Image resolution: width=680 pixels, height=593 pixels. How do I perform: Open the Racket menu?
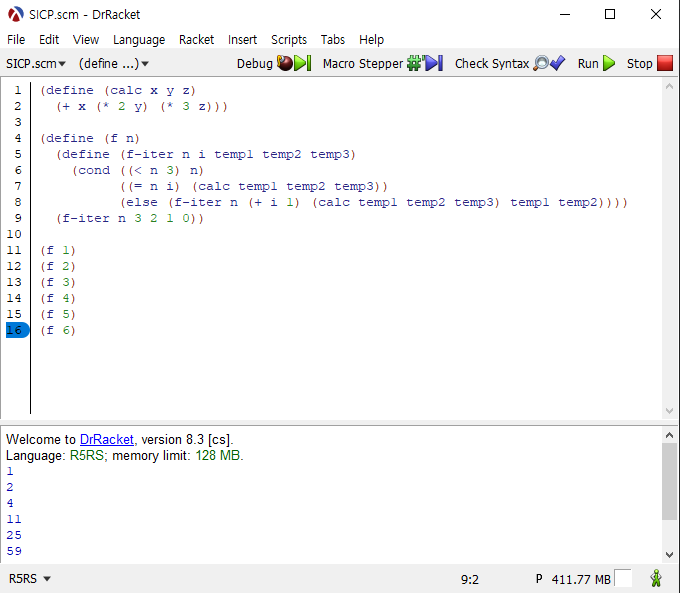[196, 39]
